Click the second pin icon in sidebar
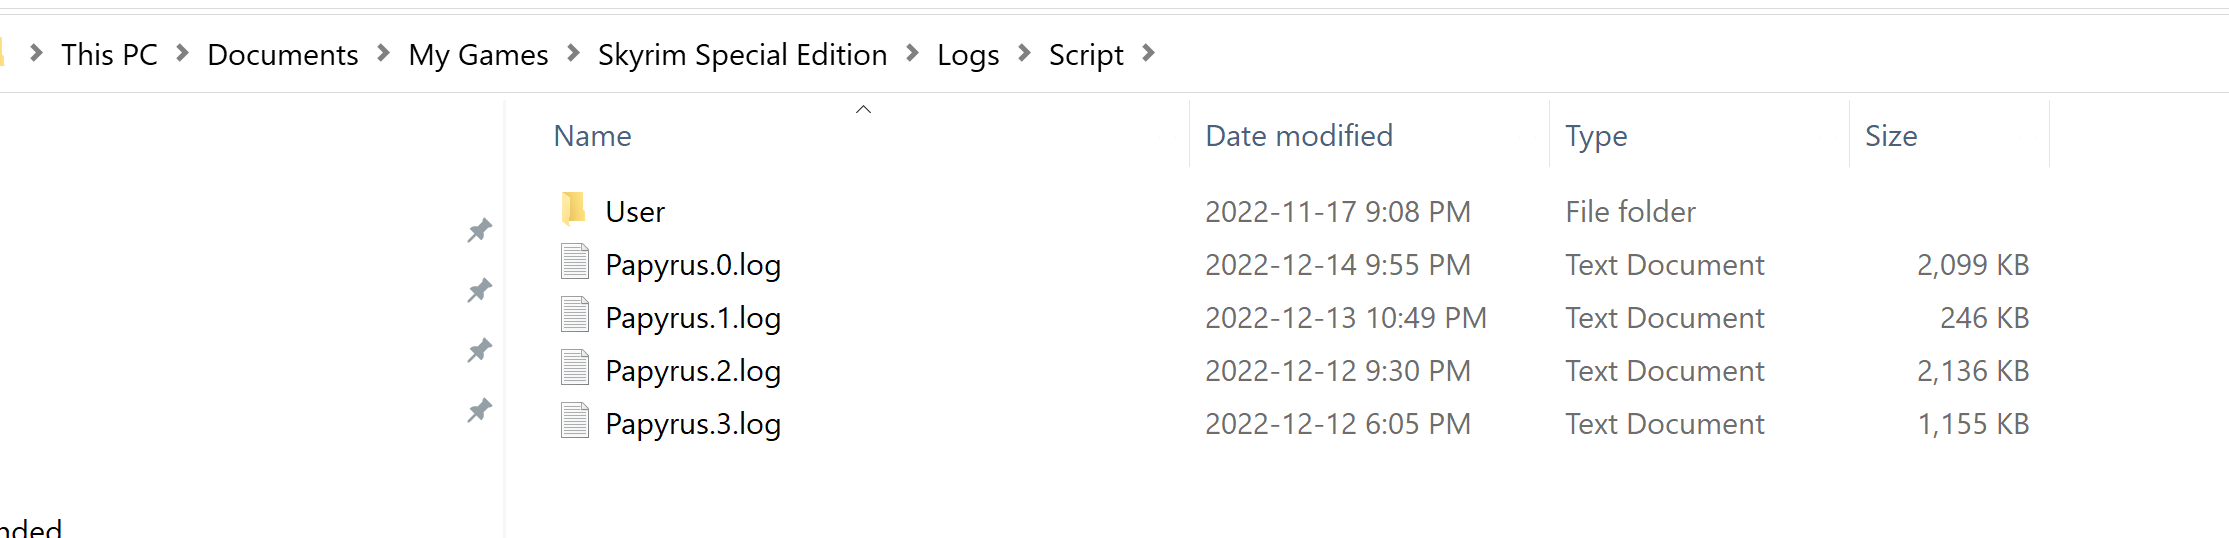 pos(480,291)
